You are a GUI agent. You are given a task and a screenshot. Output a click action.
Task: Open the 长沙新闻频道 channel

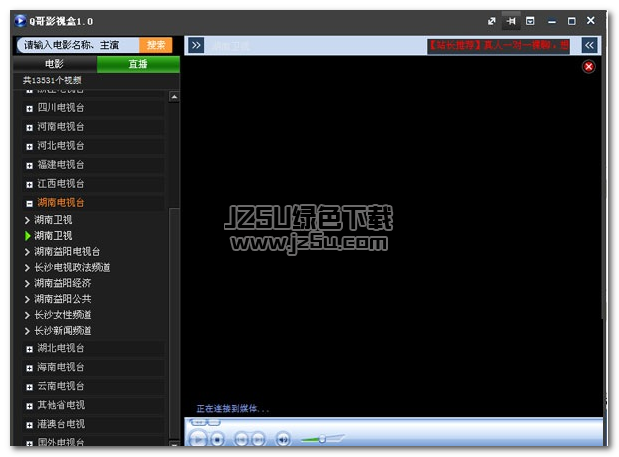(62, 331)
